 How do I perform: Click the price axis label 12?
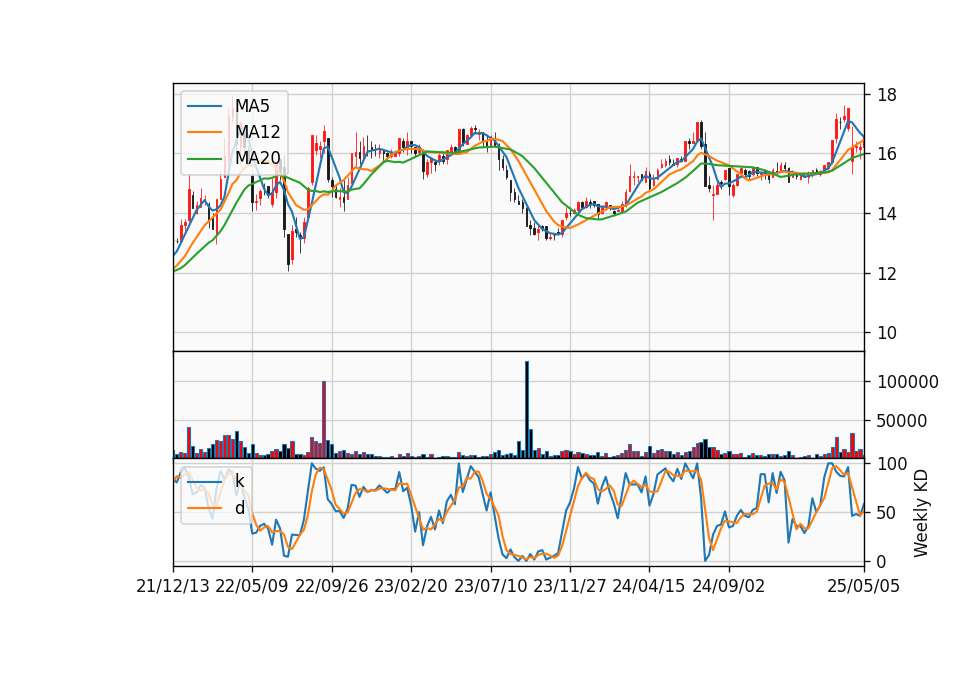click(x=887, y=274)
